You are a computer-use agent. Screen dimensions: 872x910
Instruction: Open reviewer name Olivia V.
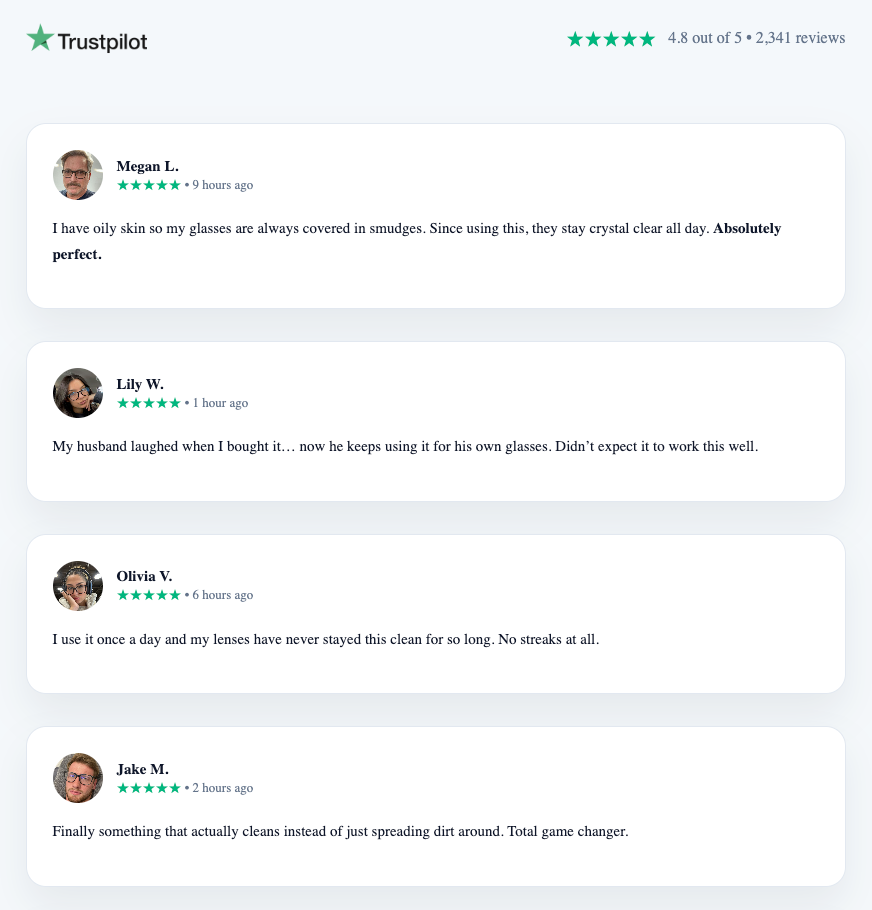[x=144, y=576]
